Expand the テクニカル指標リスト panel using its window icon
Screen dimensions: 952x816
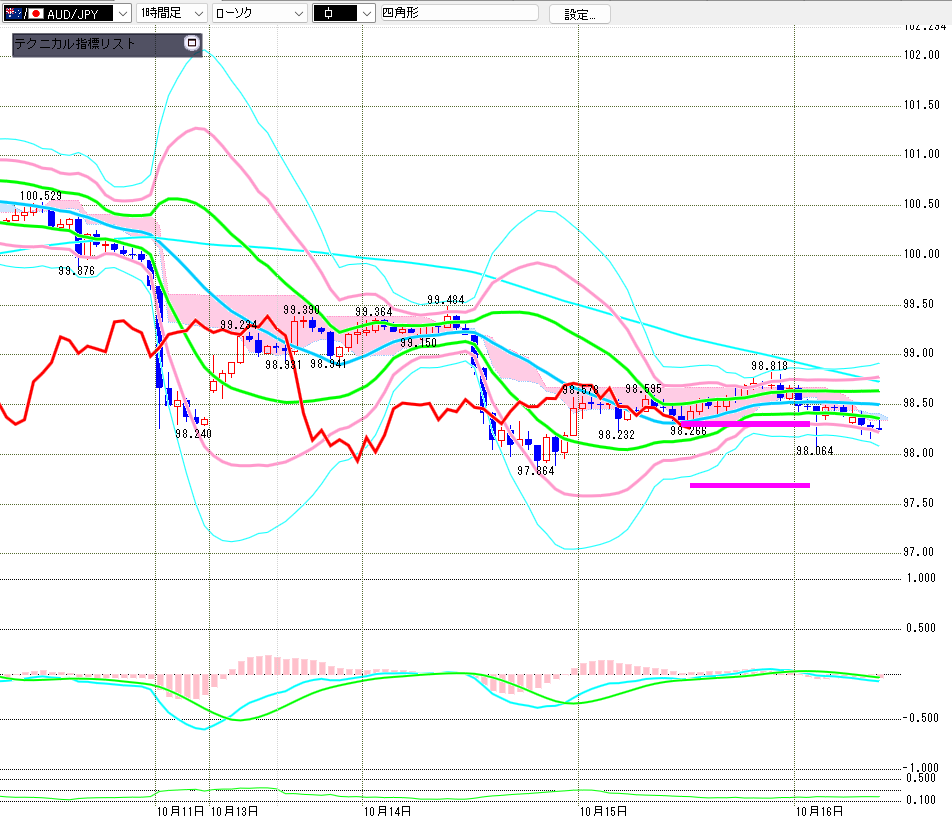[192, 43]
